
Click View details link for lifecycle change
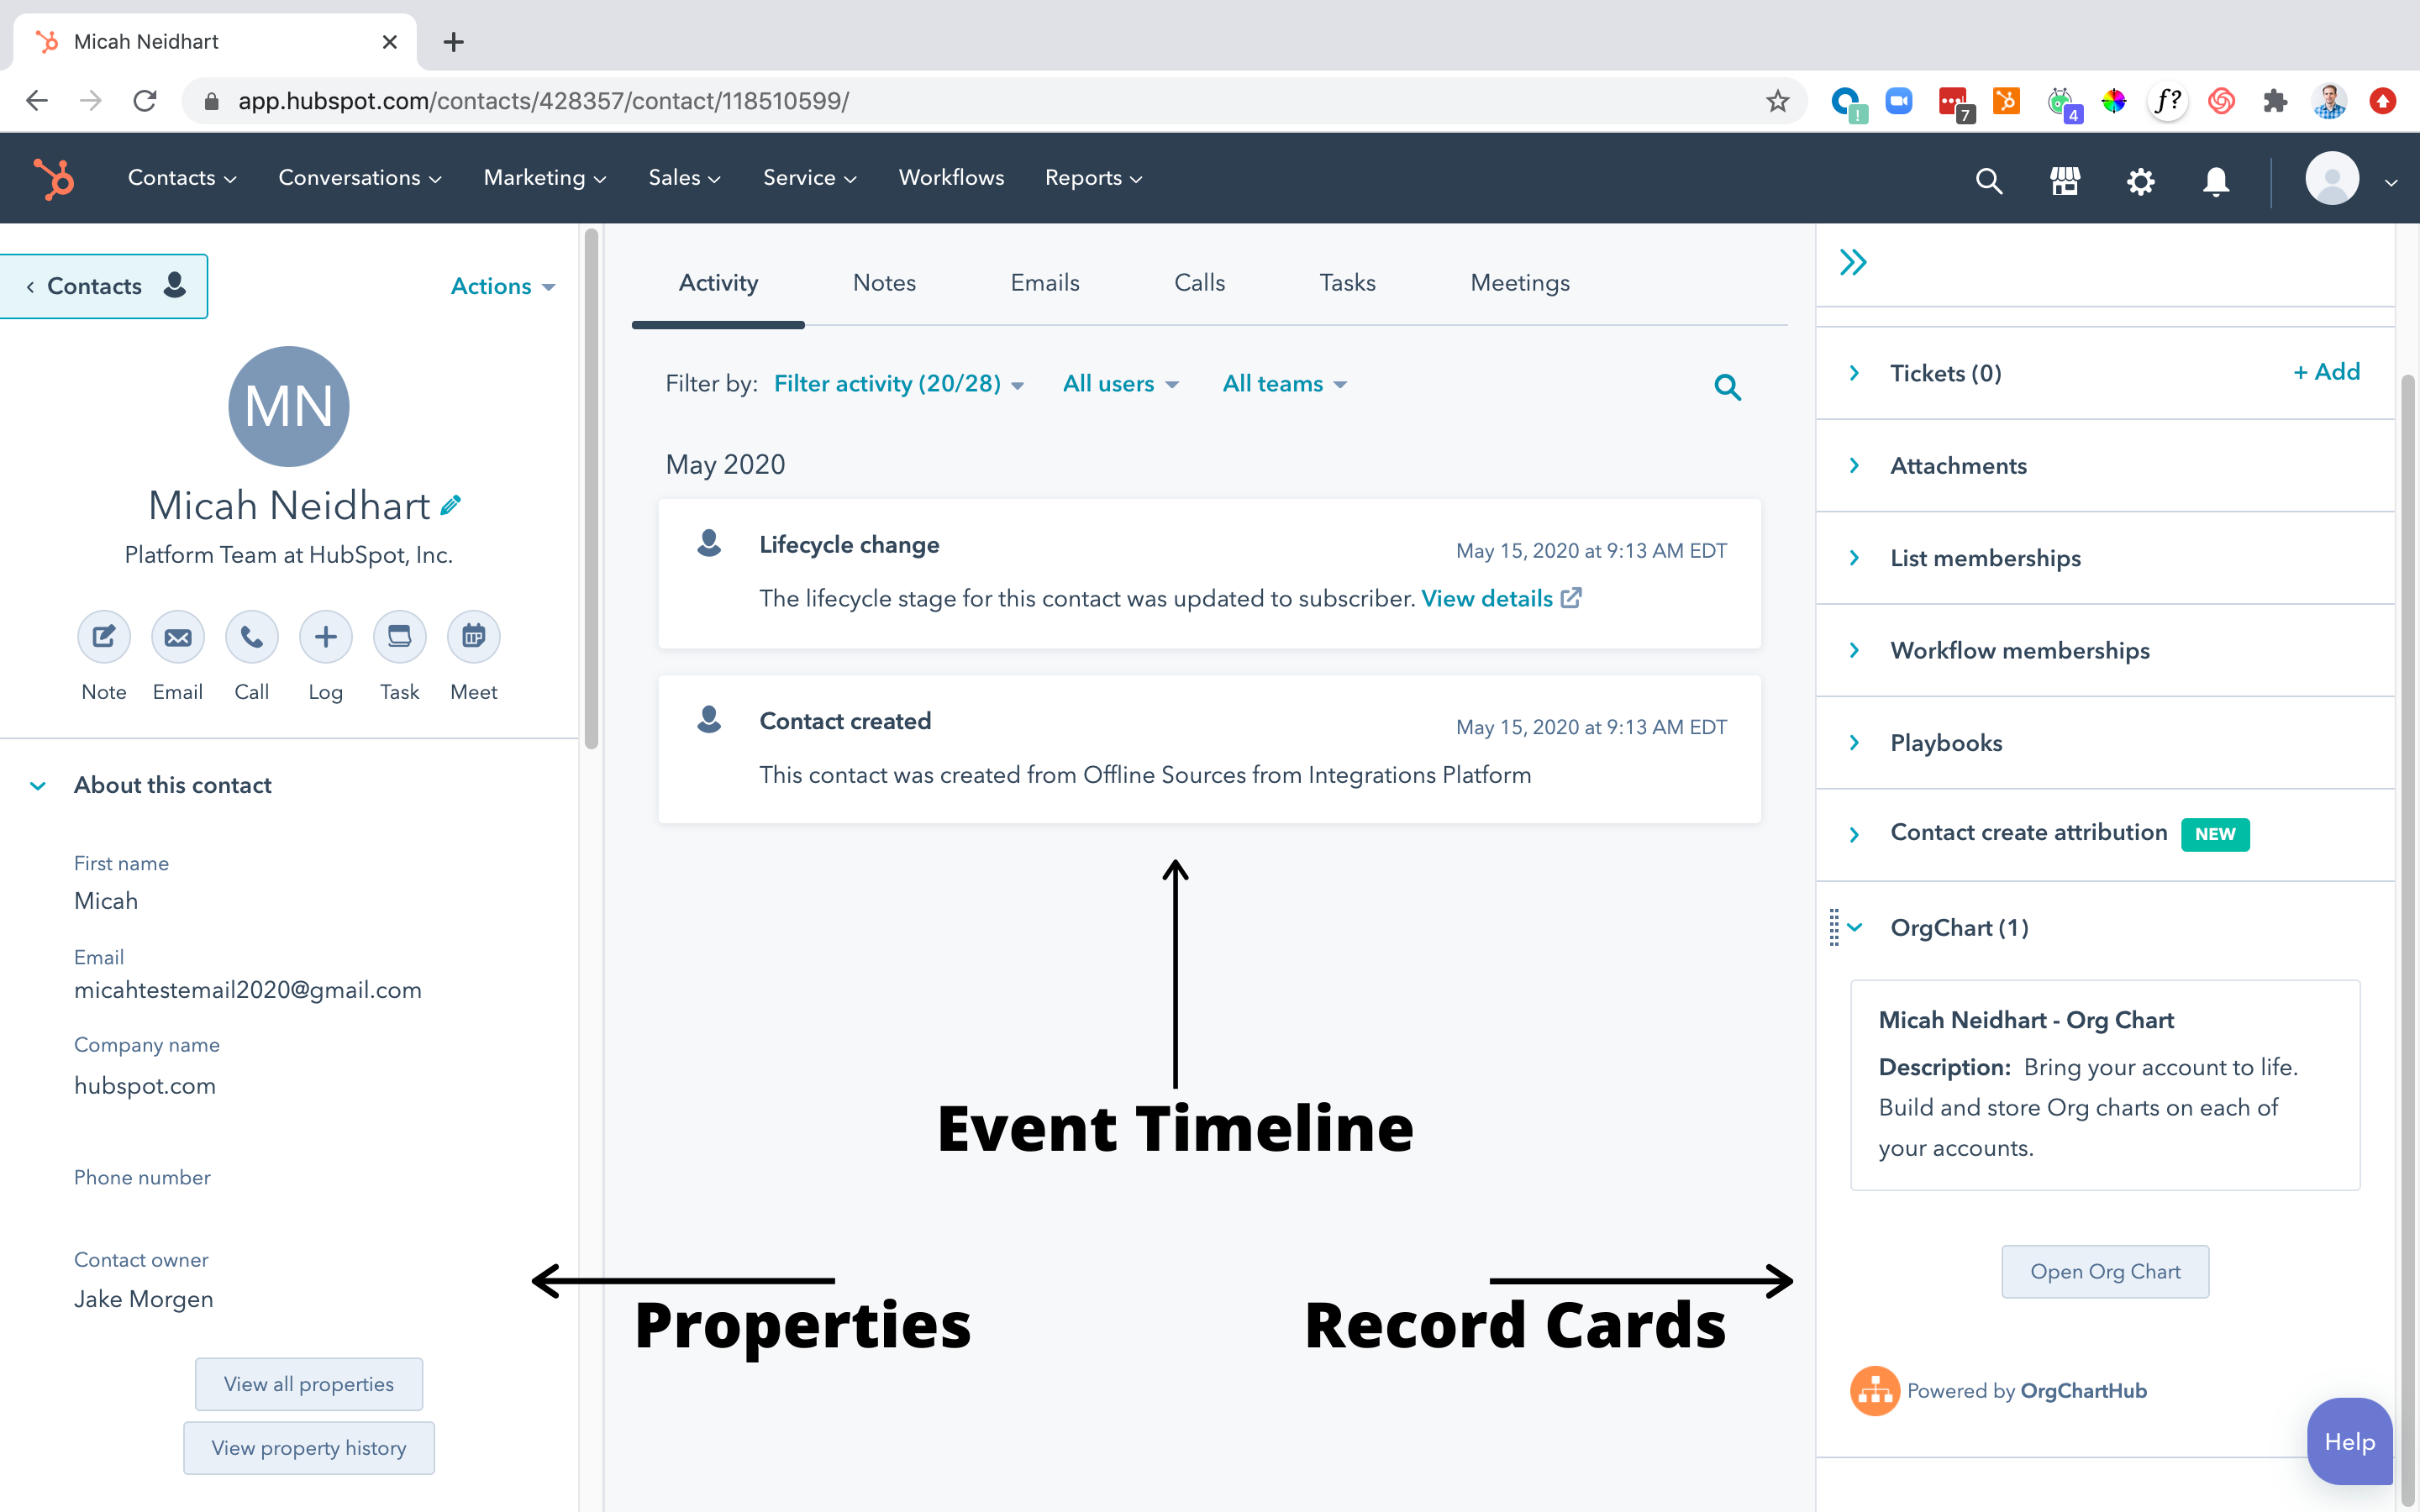click(1488, 597)
